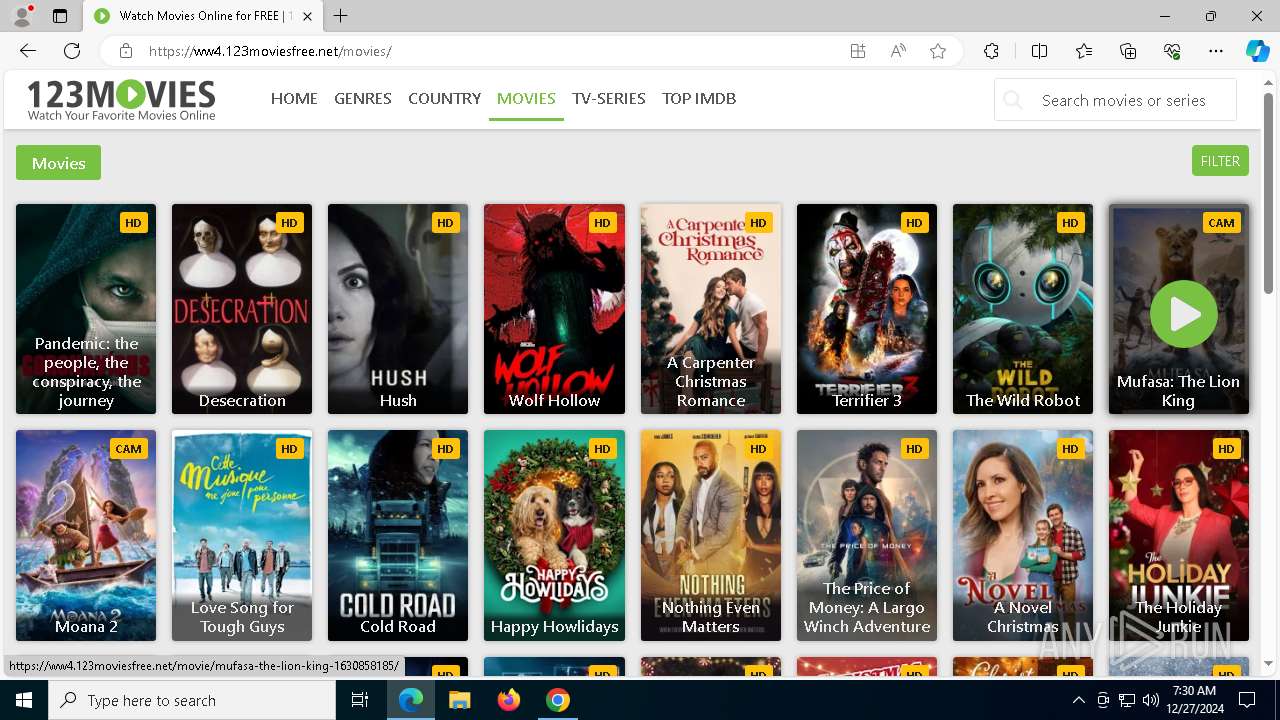Open the Pandemic movie poster
1280x720 pixels.
coord(86,309)
